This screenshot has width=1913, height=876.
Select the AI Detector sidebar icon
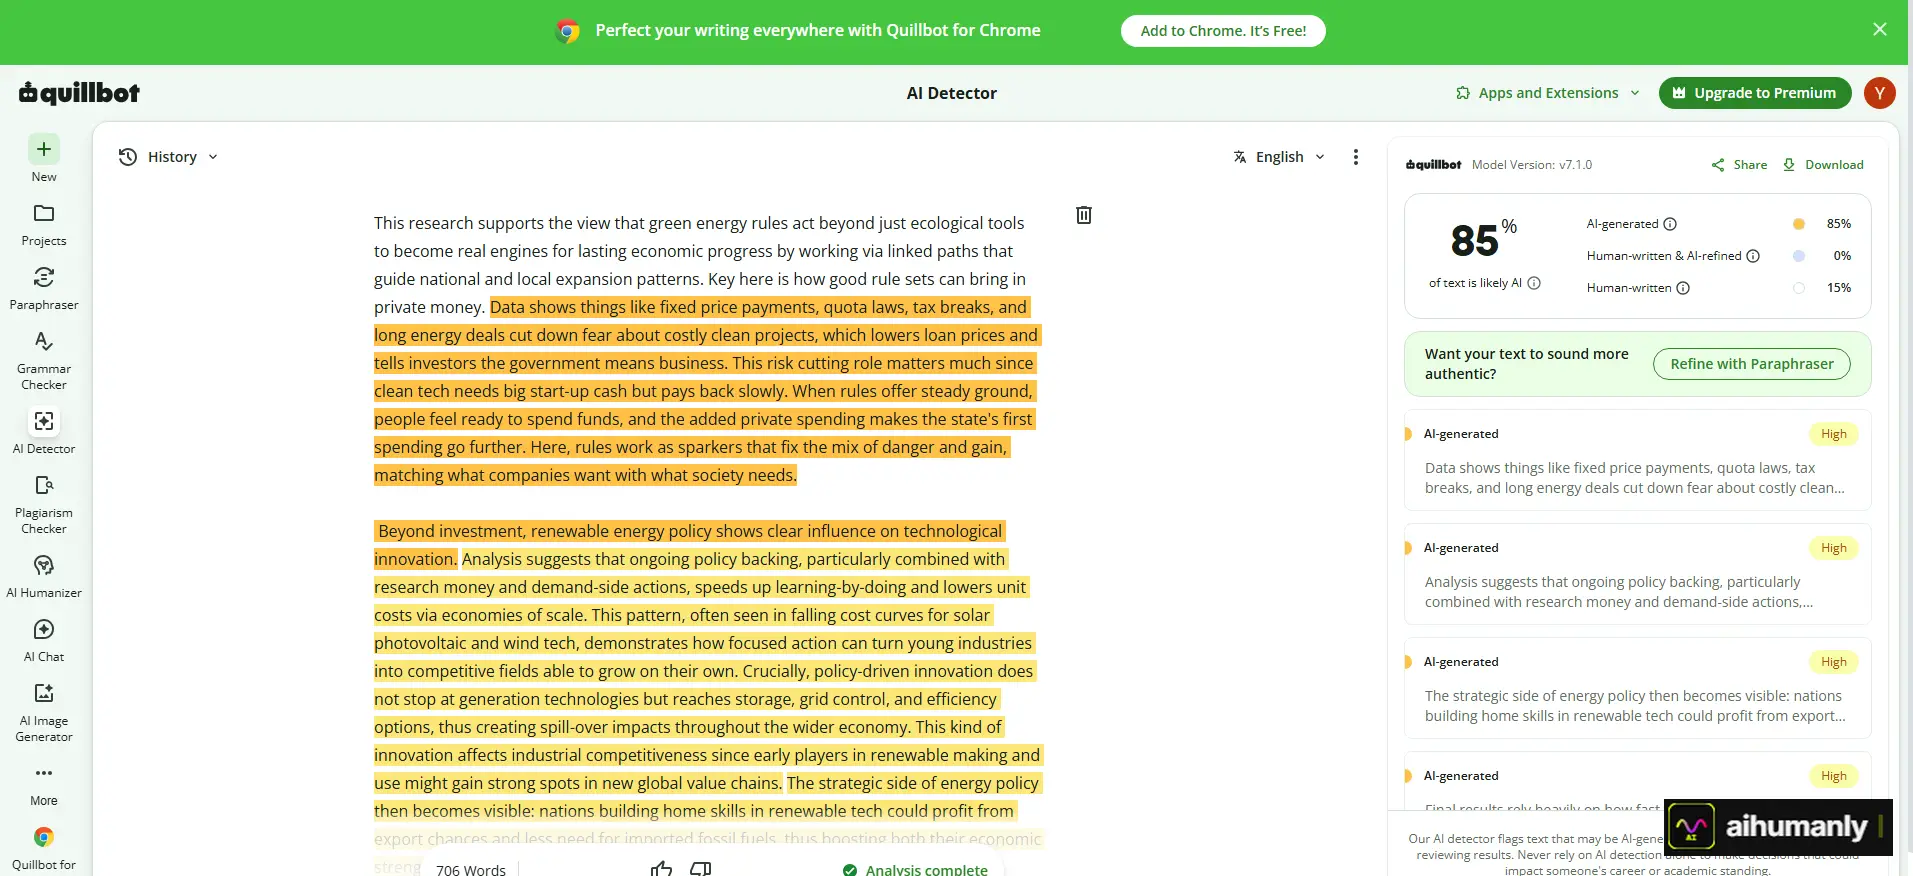[x=44, y=421]
